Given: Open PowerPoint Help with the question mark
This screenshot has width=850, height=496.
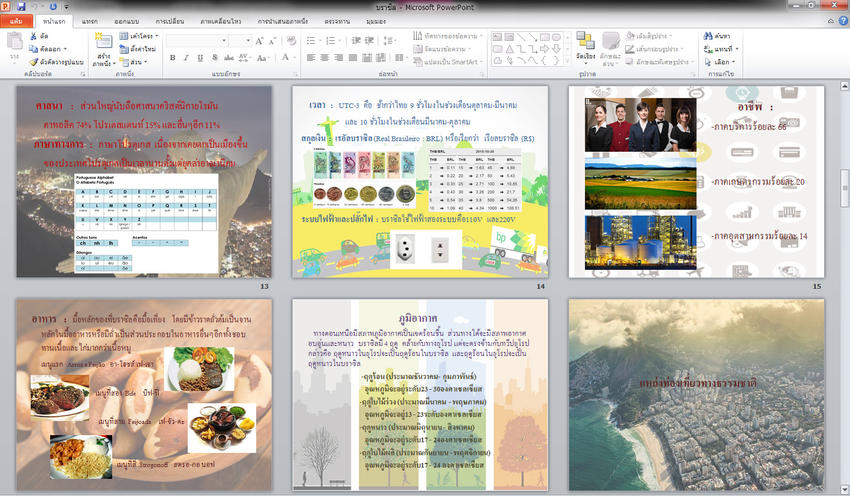Looking at the screenshot, I should pyautogui.click(x=843, y=21).
